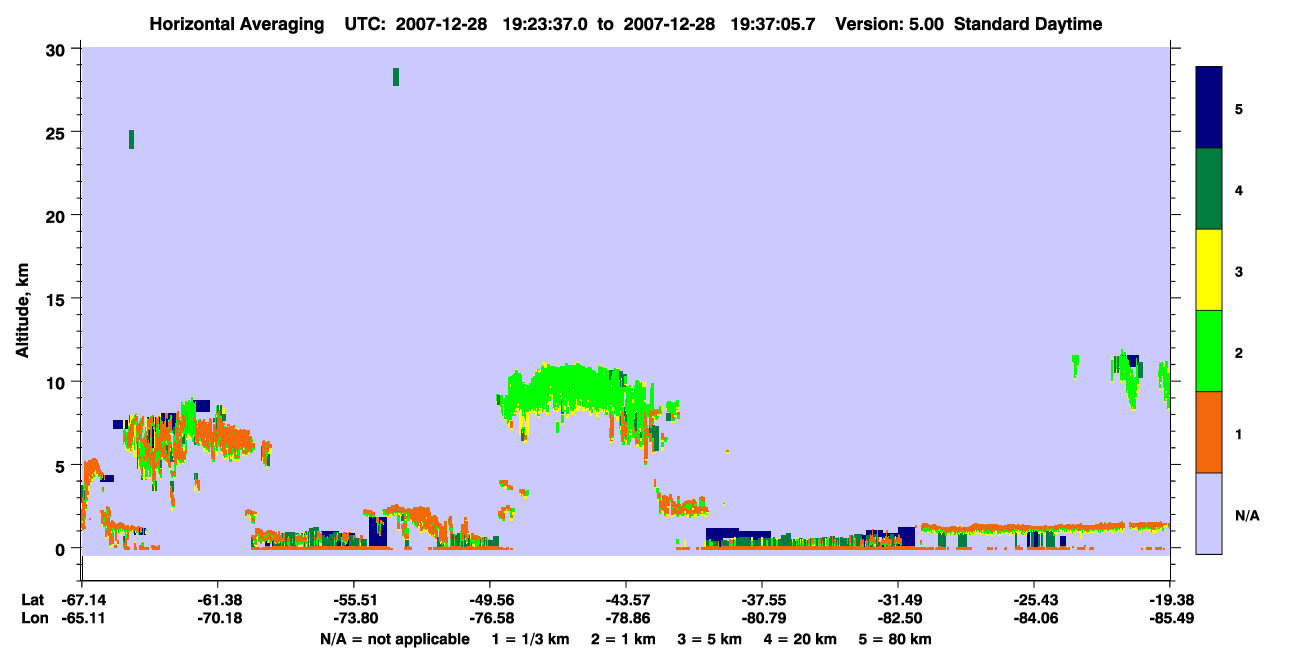Click the orange colorbar segment labeled 1
Image resolution: width=1300 pixels, height=667 pixels.
coord(1209,432)
